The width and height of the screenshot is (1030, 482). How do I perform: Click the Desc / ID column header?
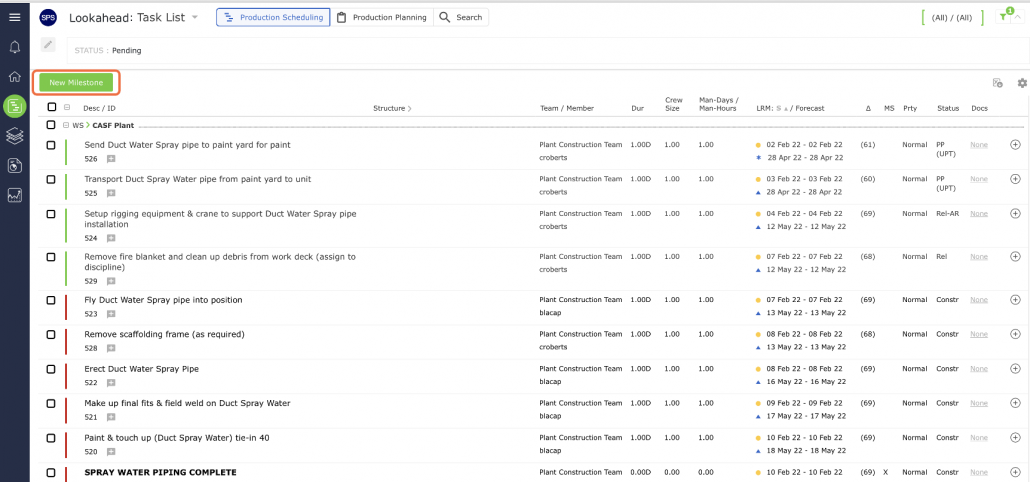[x=99, y=108]
